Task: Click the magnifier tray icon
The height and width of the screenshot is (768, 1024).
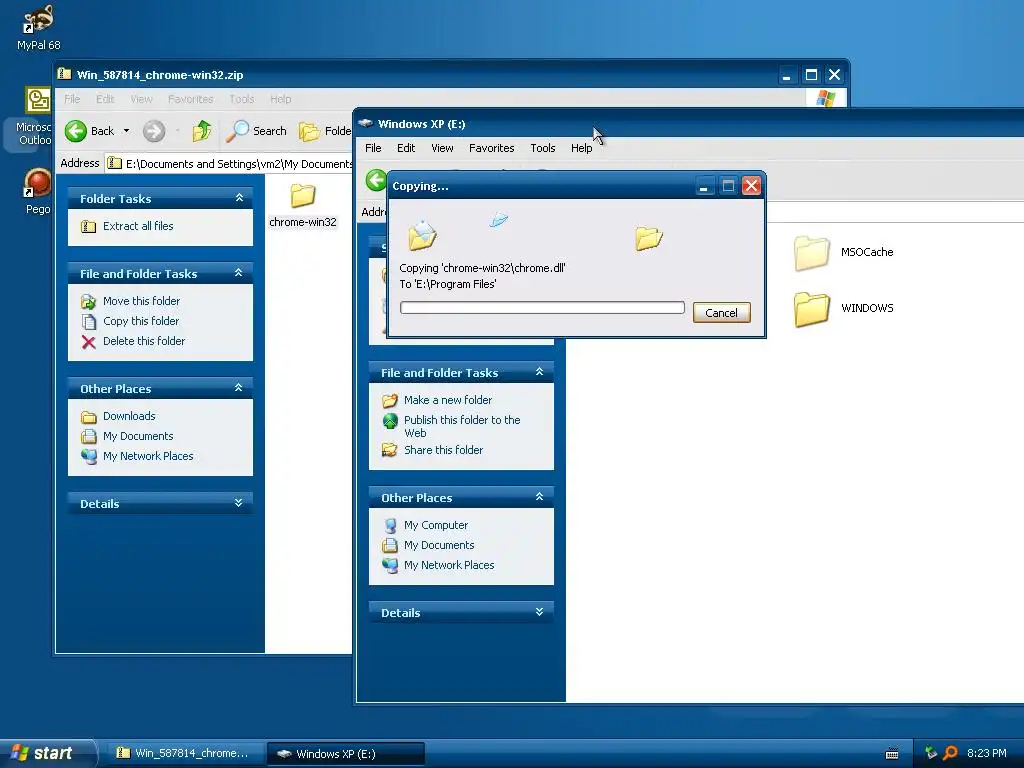Action: tap(950, 753)
